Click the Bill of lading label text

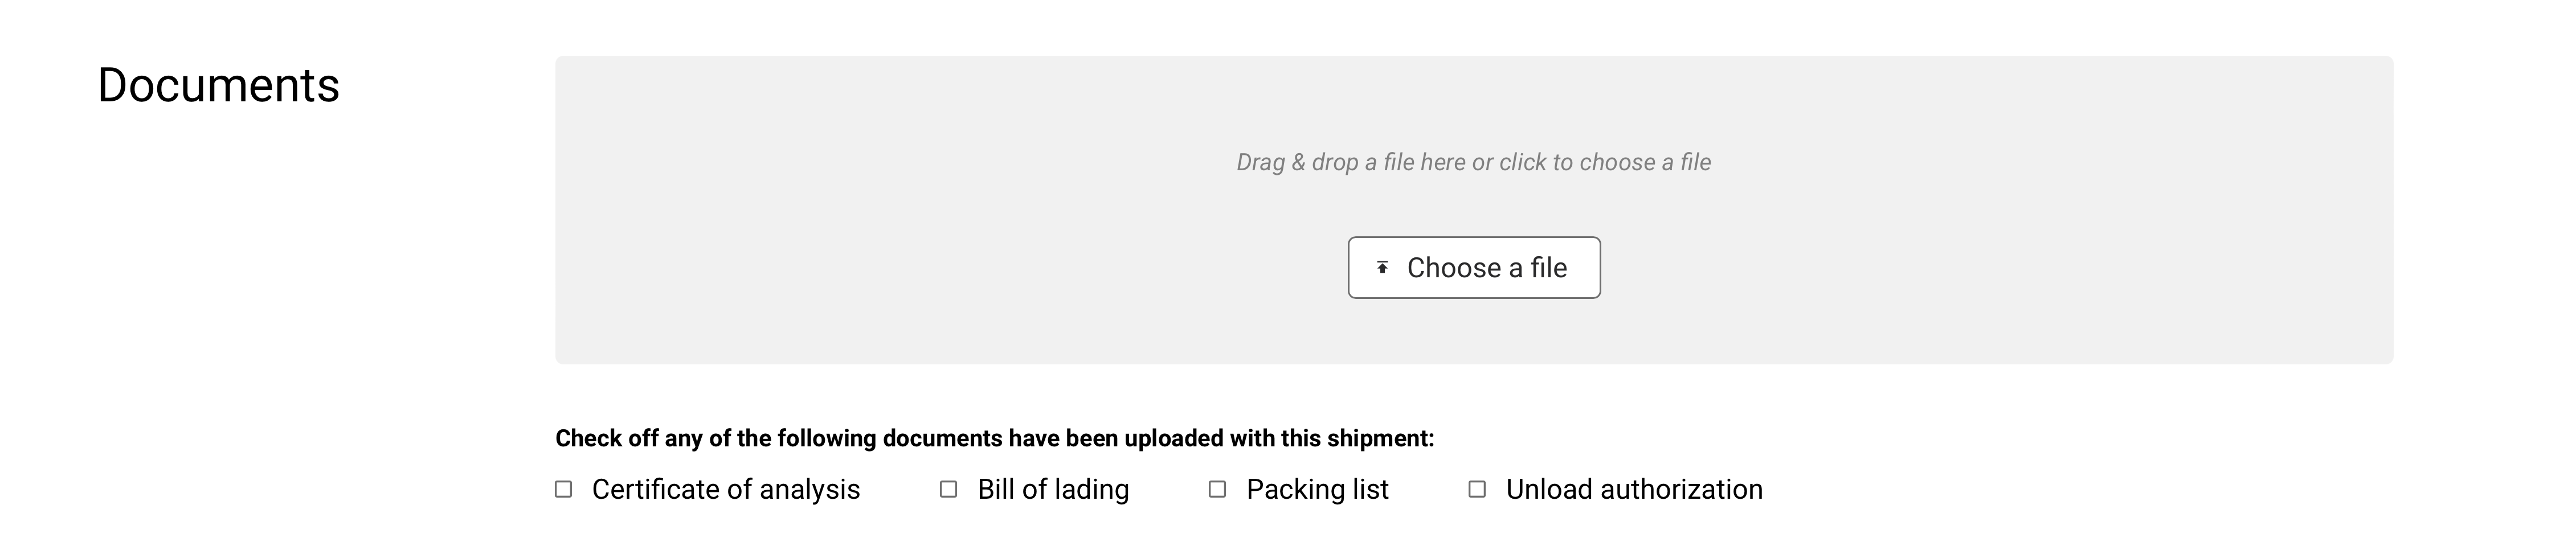tap(1053, 489)
